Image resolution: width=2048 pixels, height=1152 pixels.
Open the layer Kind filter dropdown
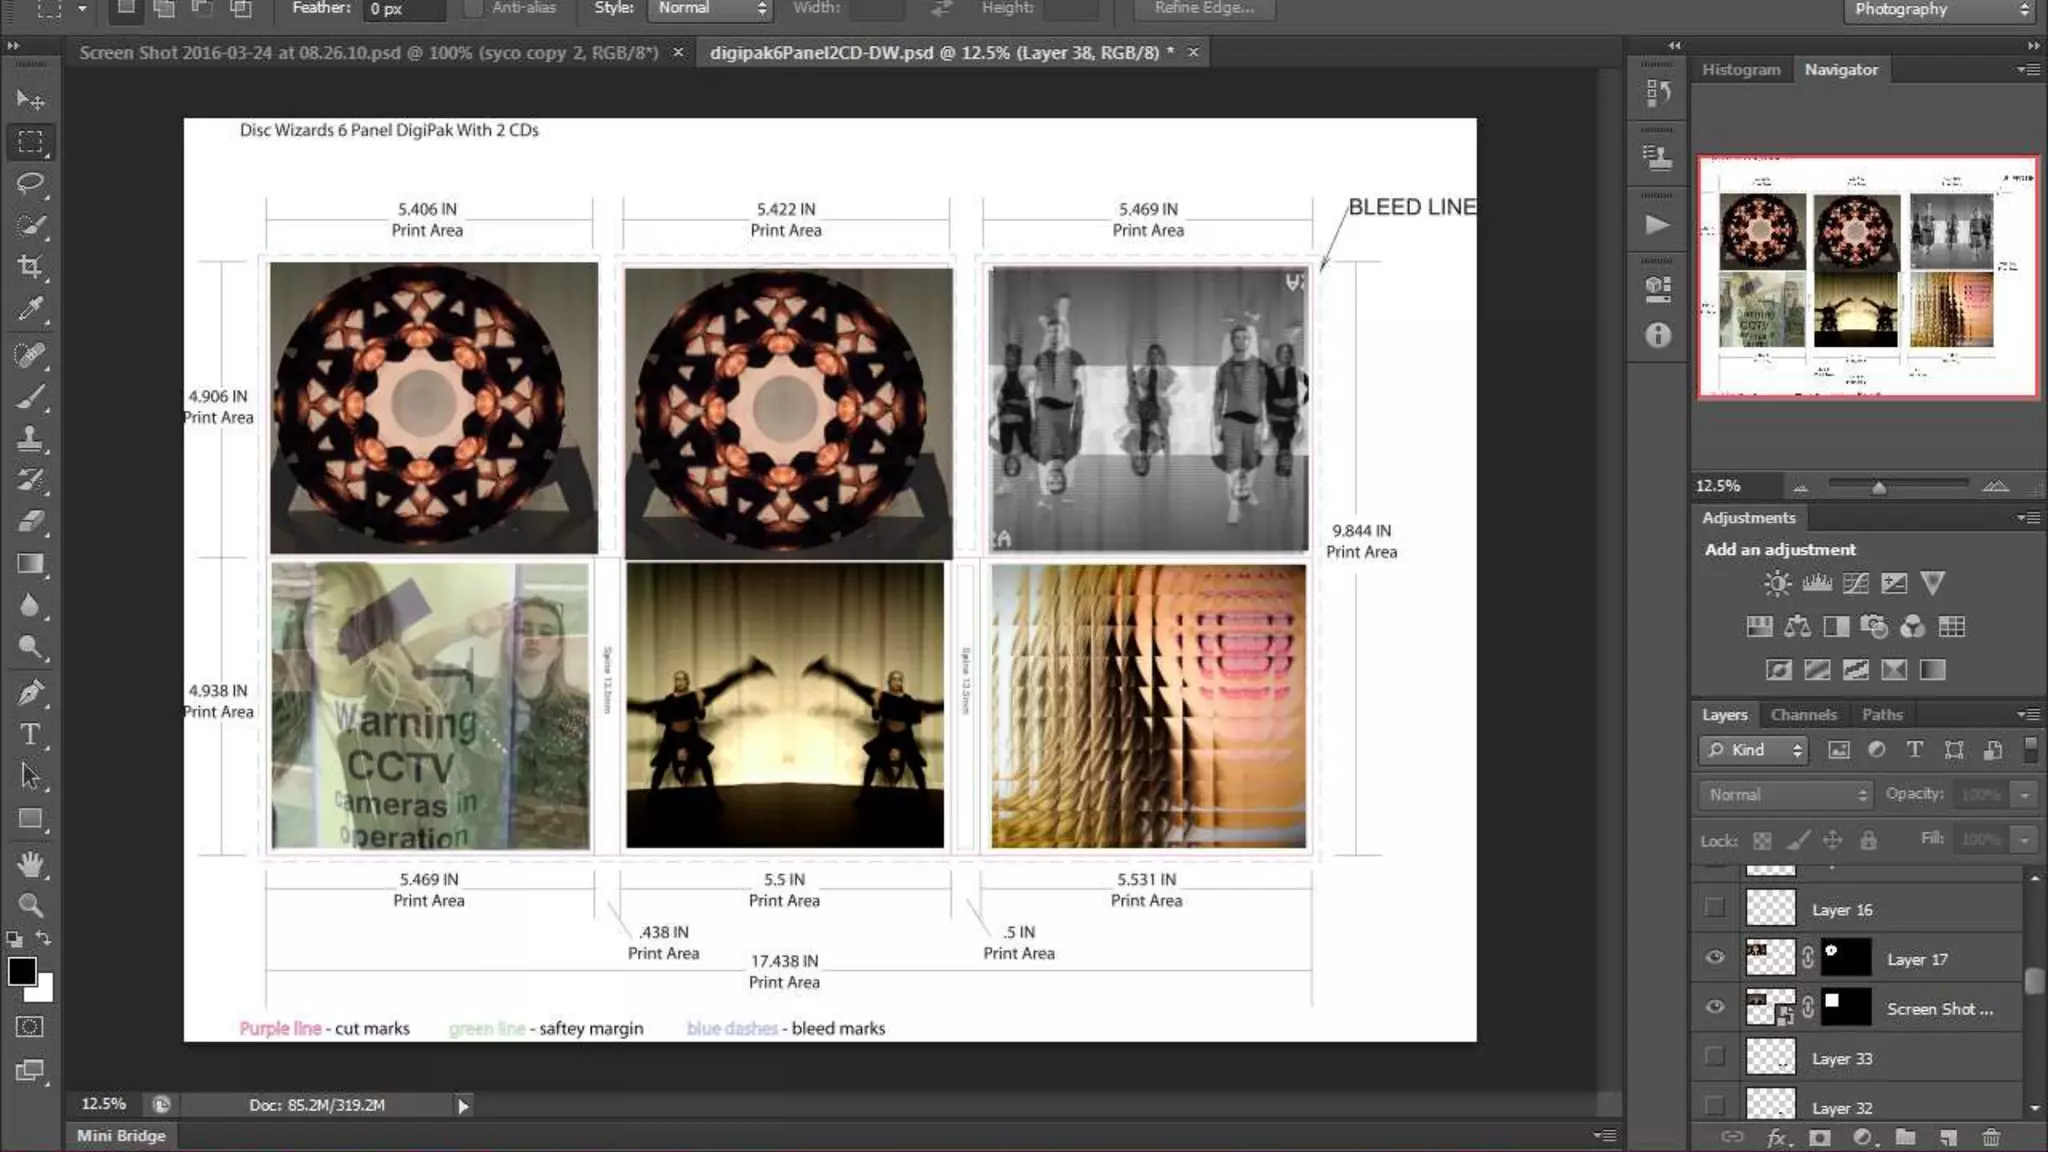click(x=1754, y=750)
